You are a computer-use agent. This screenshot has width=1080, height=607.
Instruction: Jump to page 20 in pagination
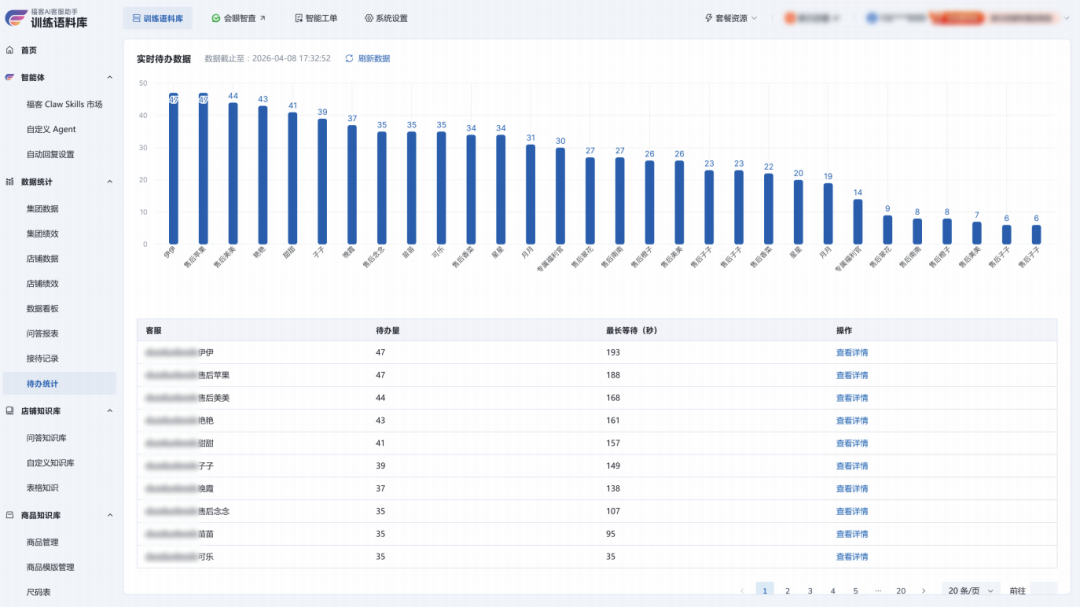pyautogui.click(x=900, y=591)
